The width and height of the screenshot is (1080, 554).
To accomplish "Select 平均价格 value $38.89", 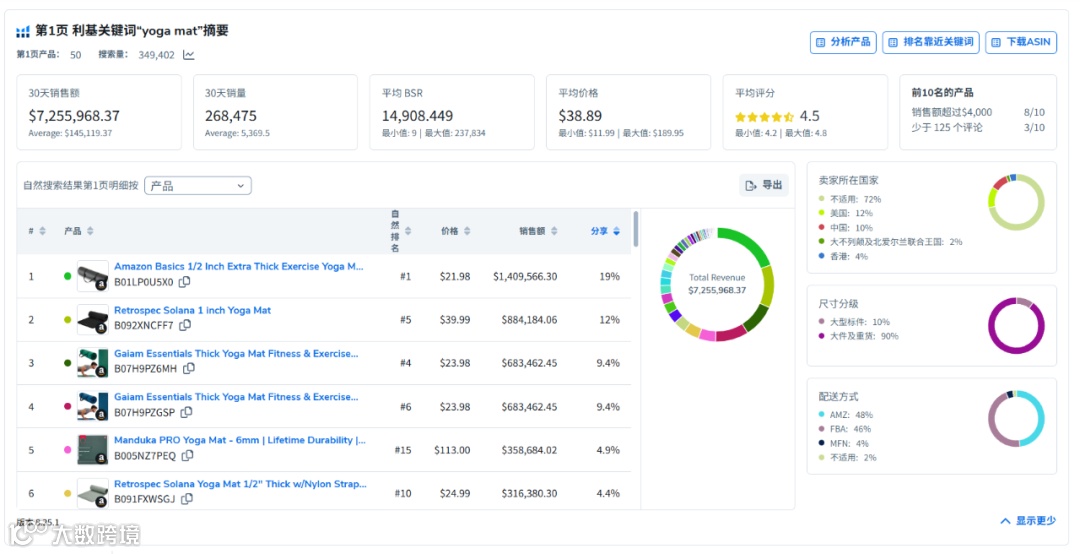I will (580, 116).
